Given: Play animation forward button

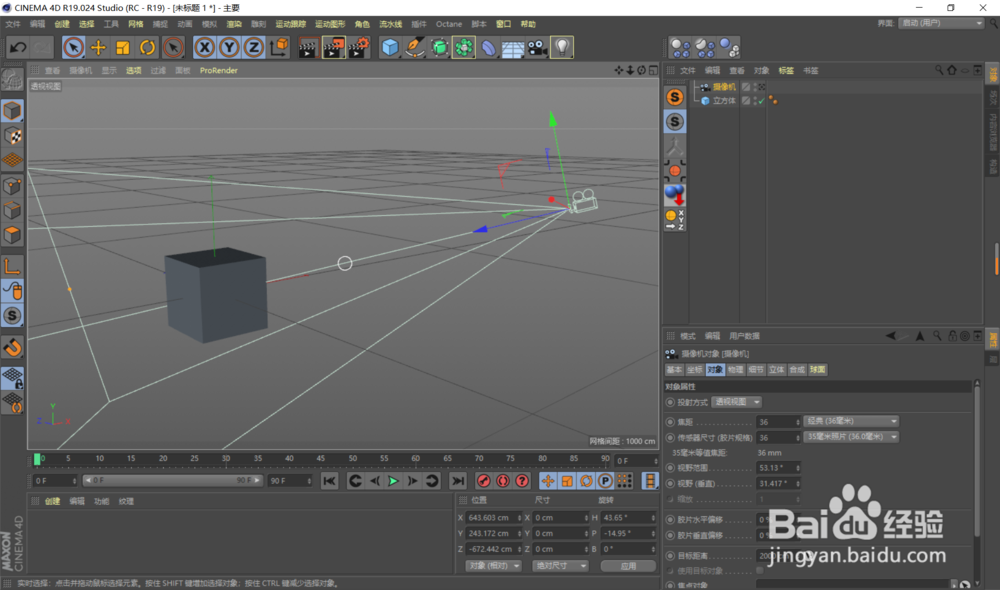Looking at the screenshot, I should pyautogui.click(x=393, y=482).
